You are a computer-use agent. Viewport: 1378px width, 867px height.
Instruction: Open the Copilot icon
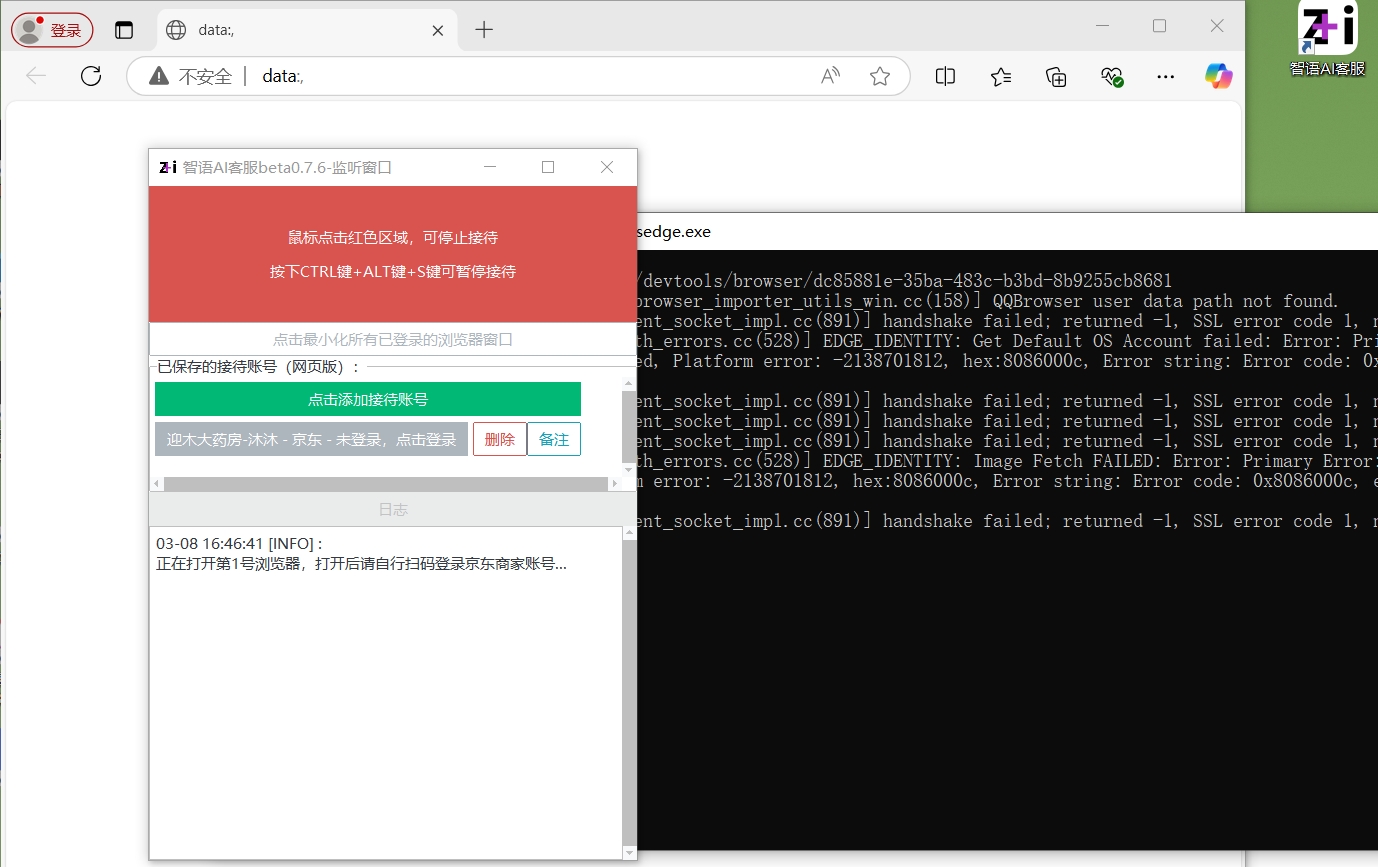click(x=1218, y=76)
